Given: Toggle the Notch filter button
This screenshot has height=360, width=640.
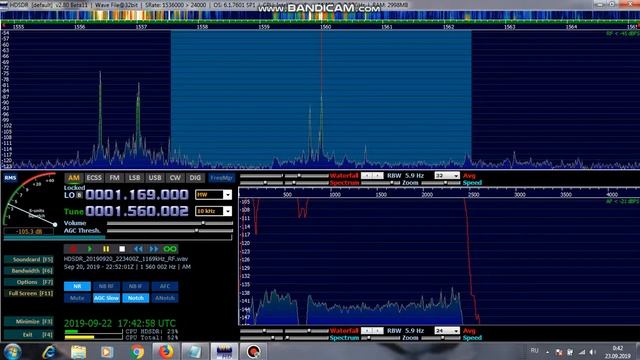Looking at the screenshot, I should click(136, 298).
